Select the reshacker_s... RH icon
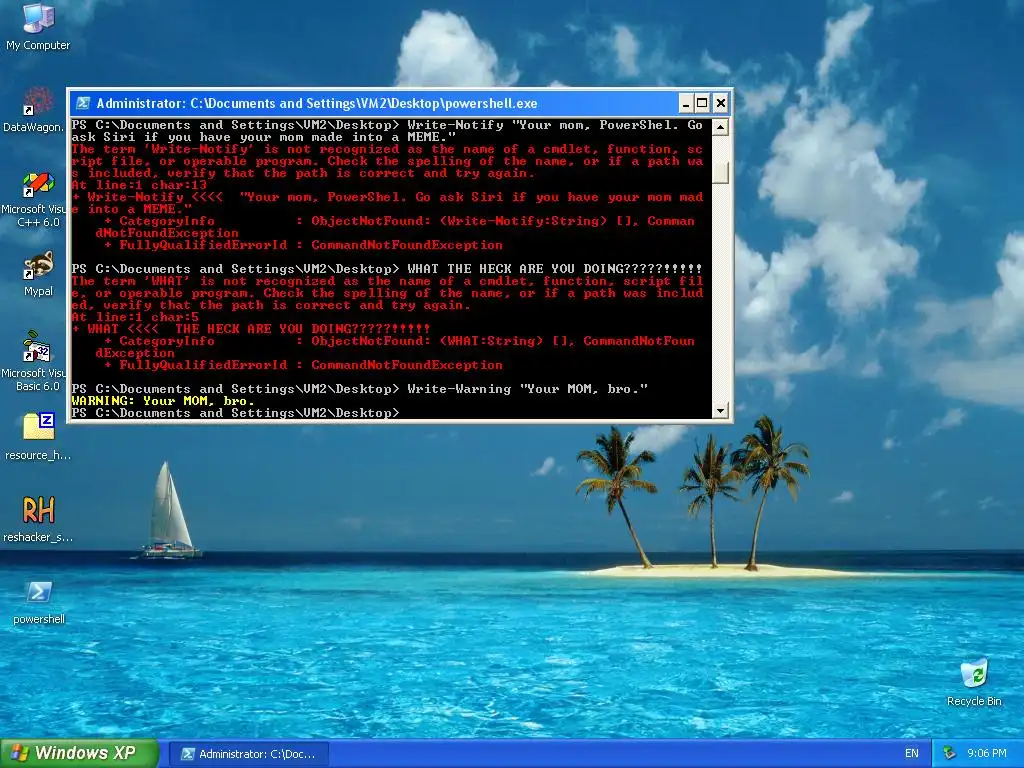 click(38, 519)
